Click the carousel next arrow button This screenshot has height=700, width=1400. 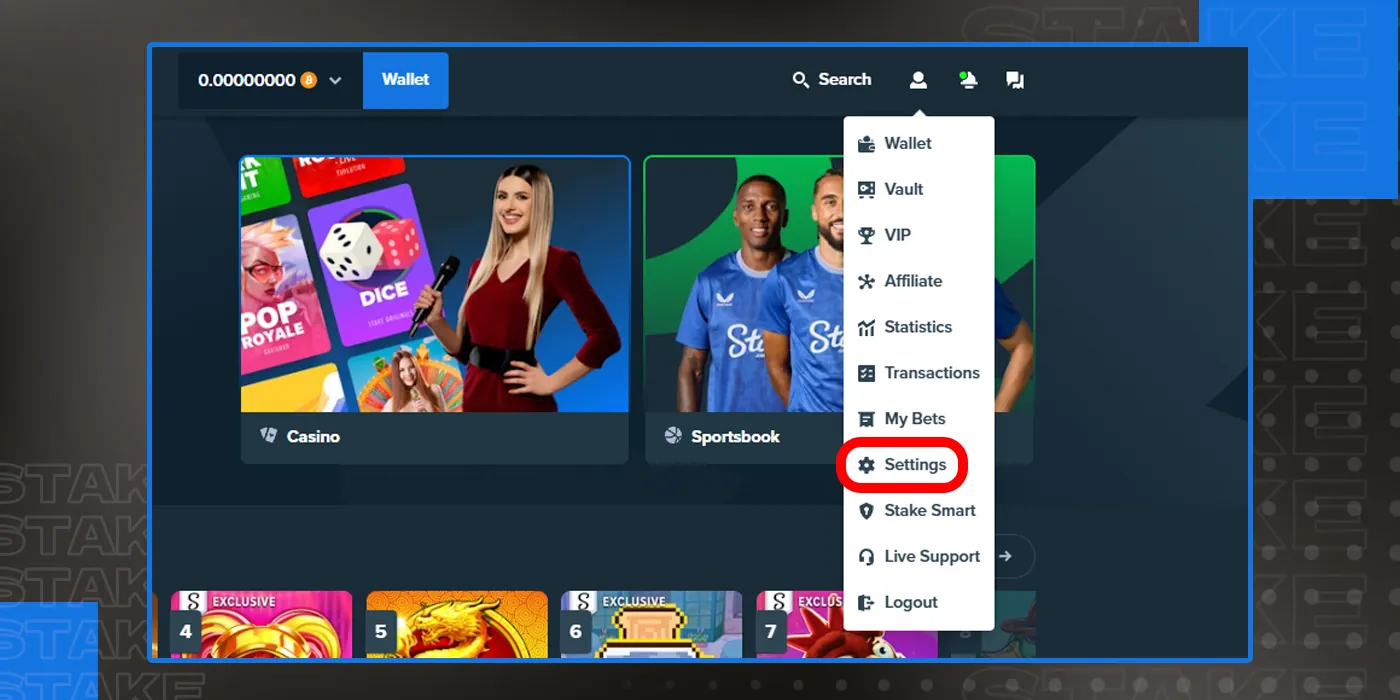point(1006,556)
